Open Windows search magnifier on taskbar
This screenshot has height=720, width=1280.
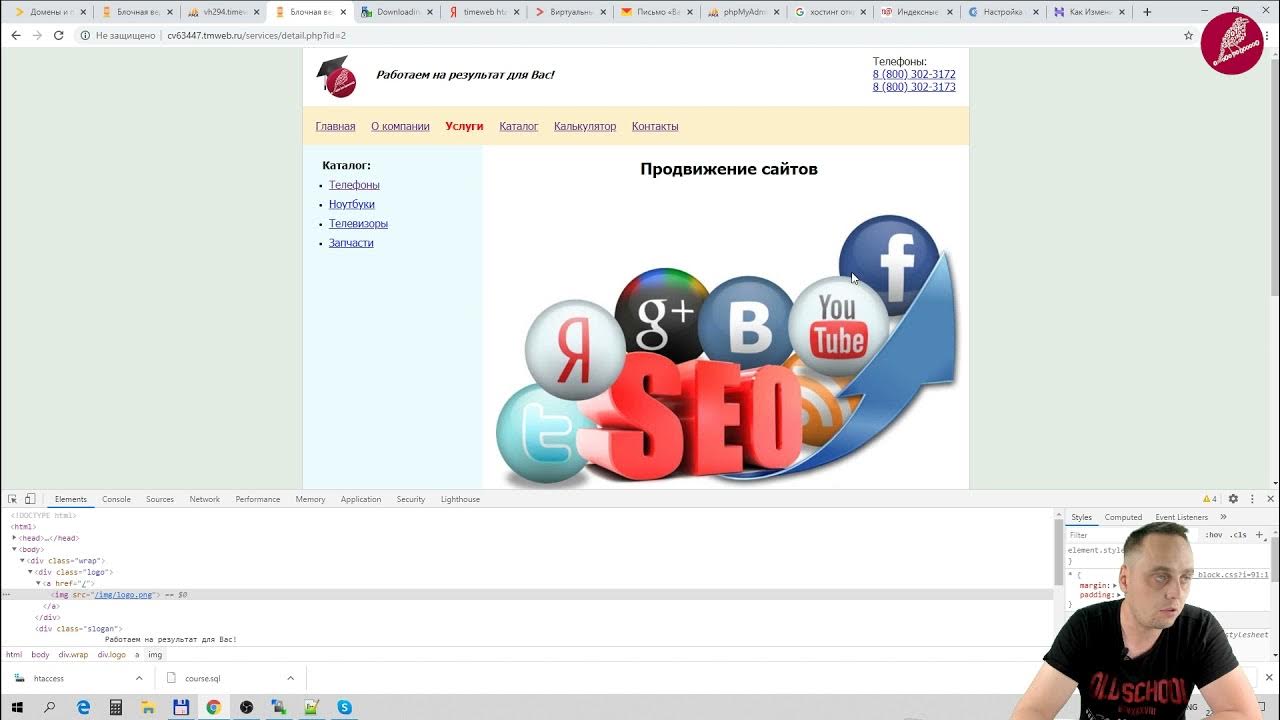[50, 707]
